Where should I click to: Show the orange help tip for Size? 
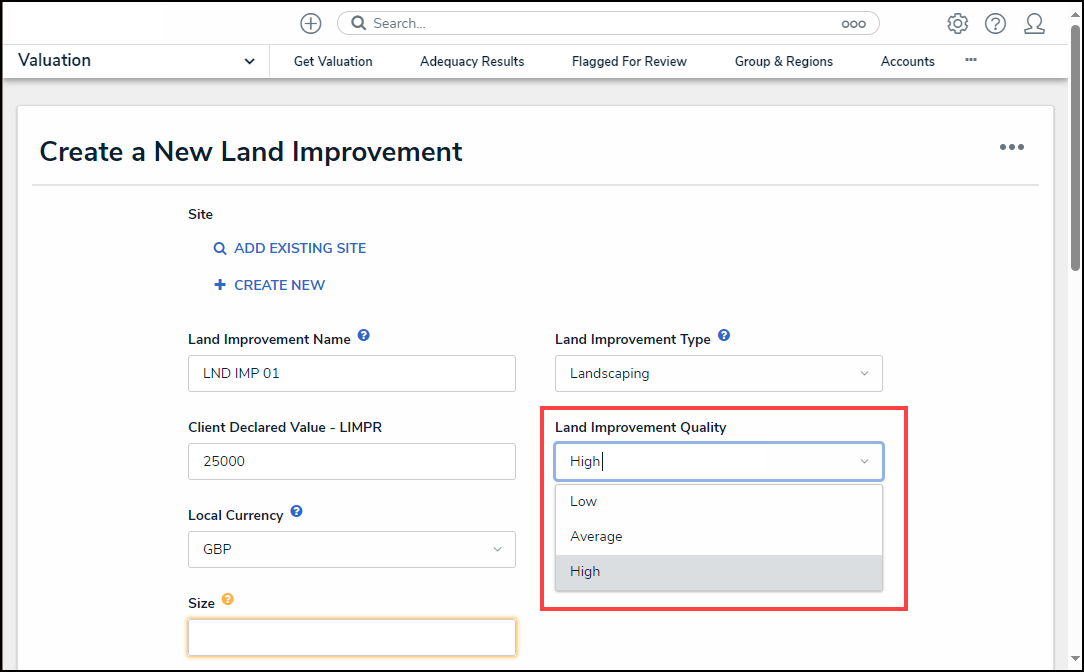pos(227,599)
